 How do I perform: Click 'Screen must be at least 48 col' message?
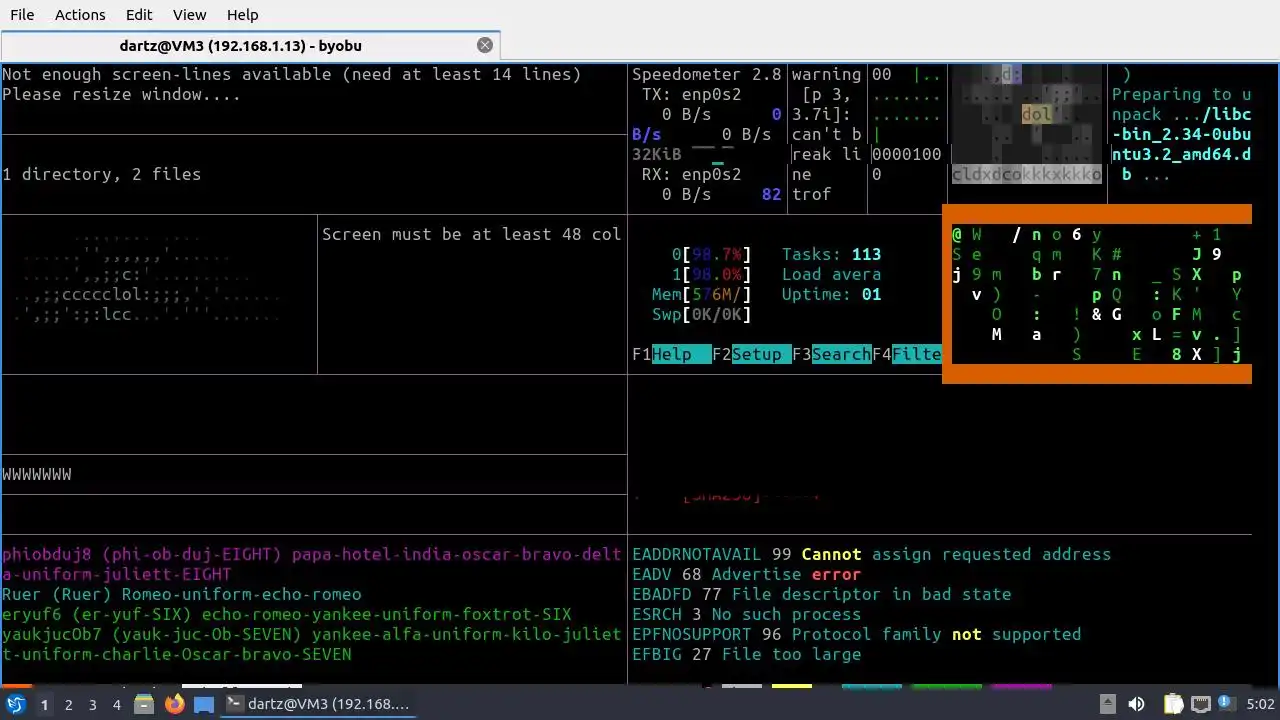(x=471, y=234)
